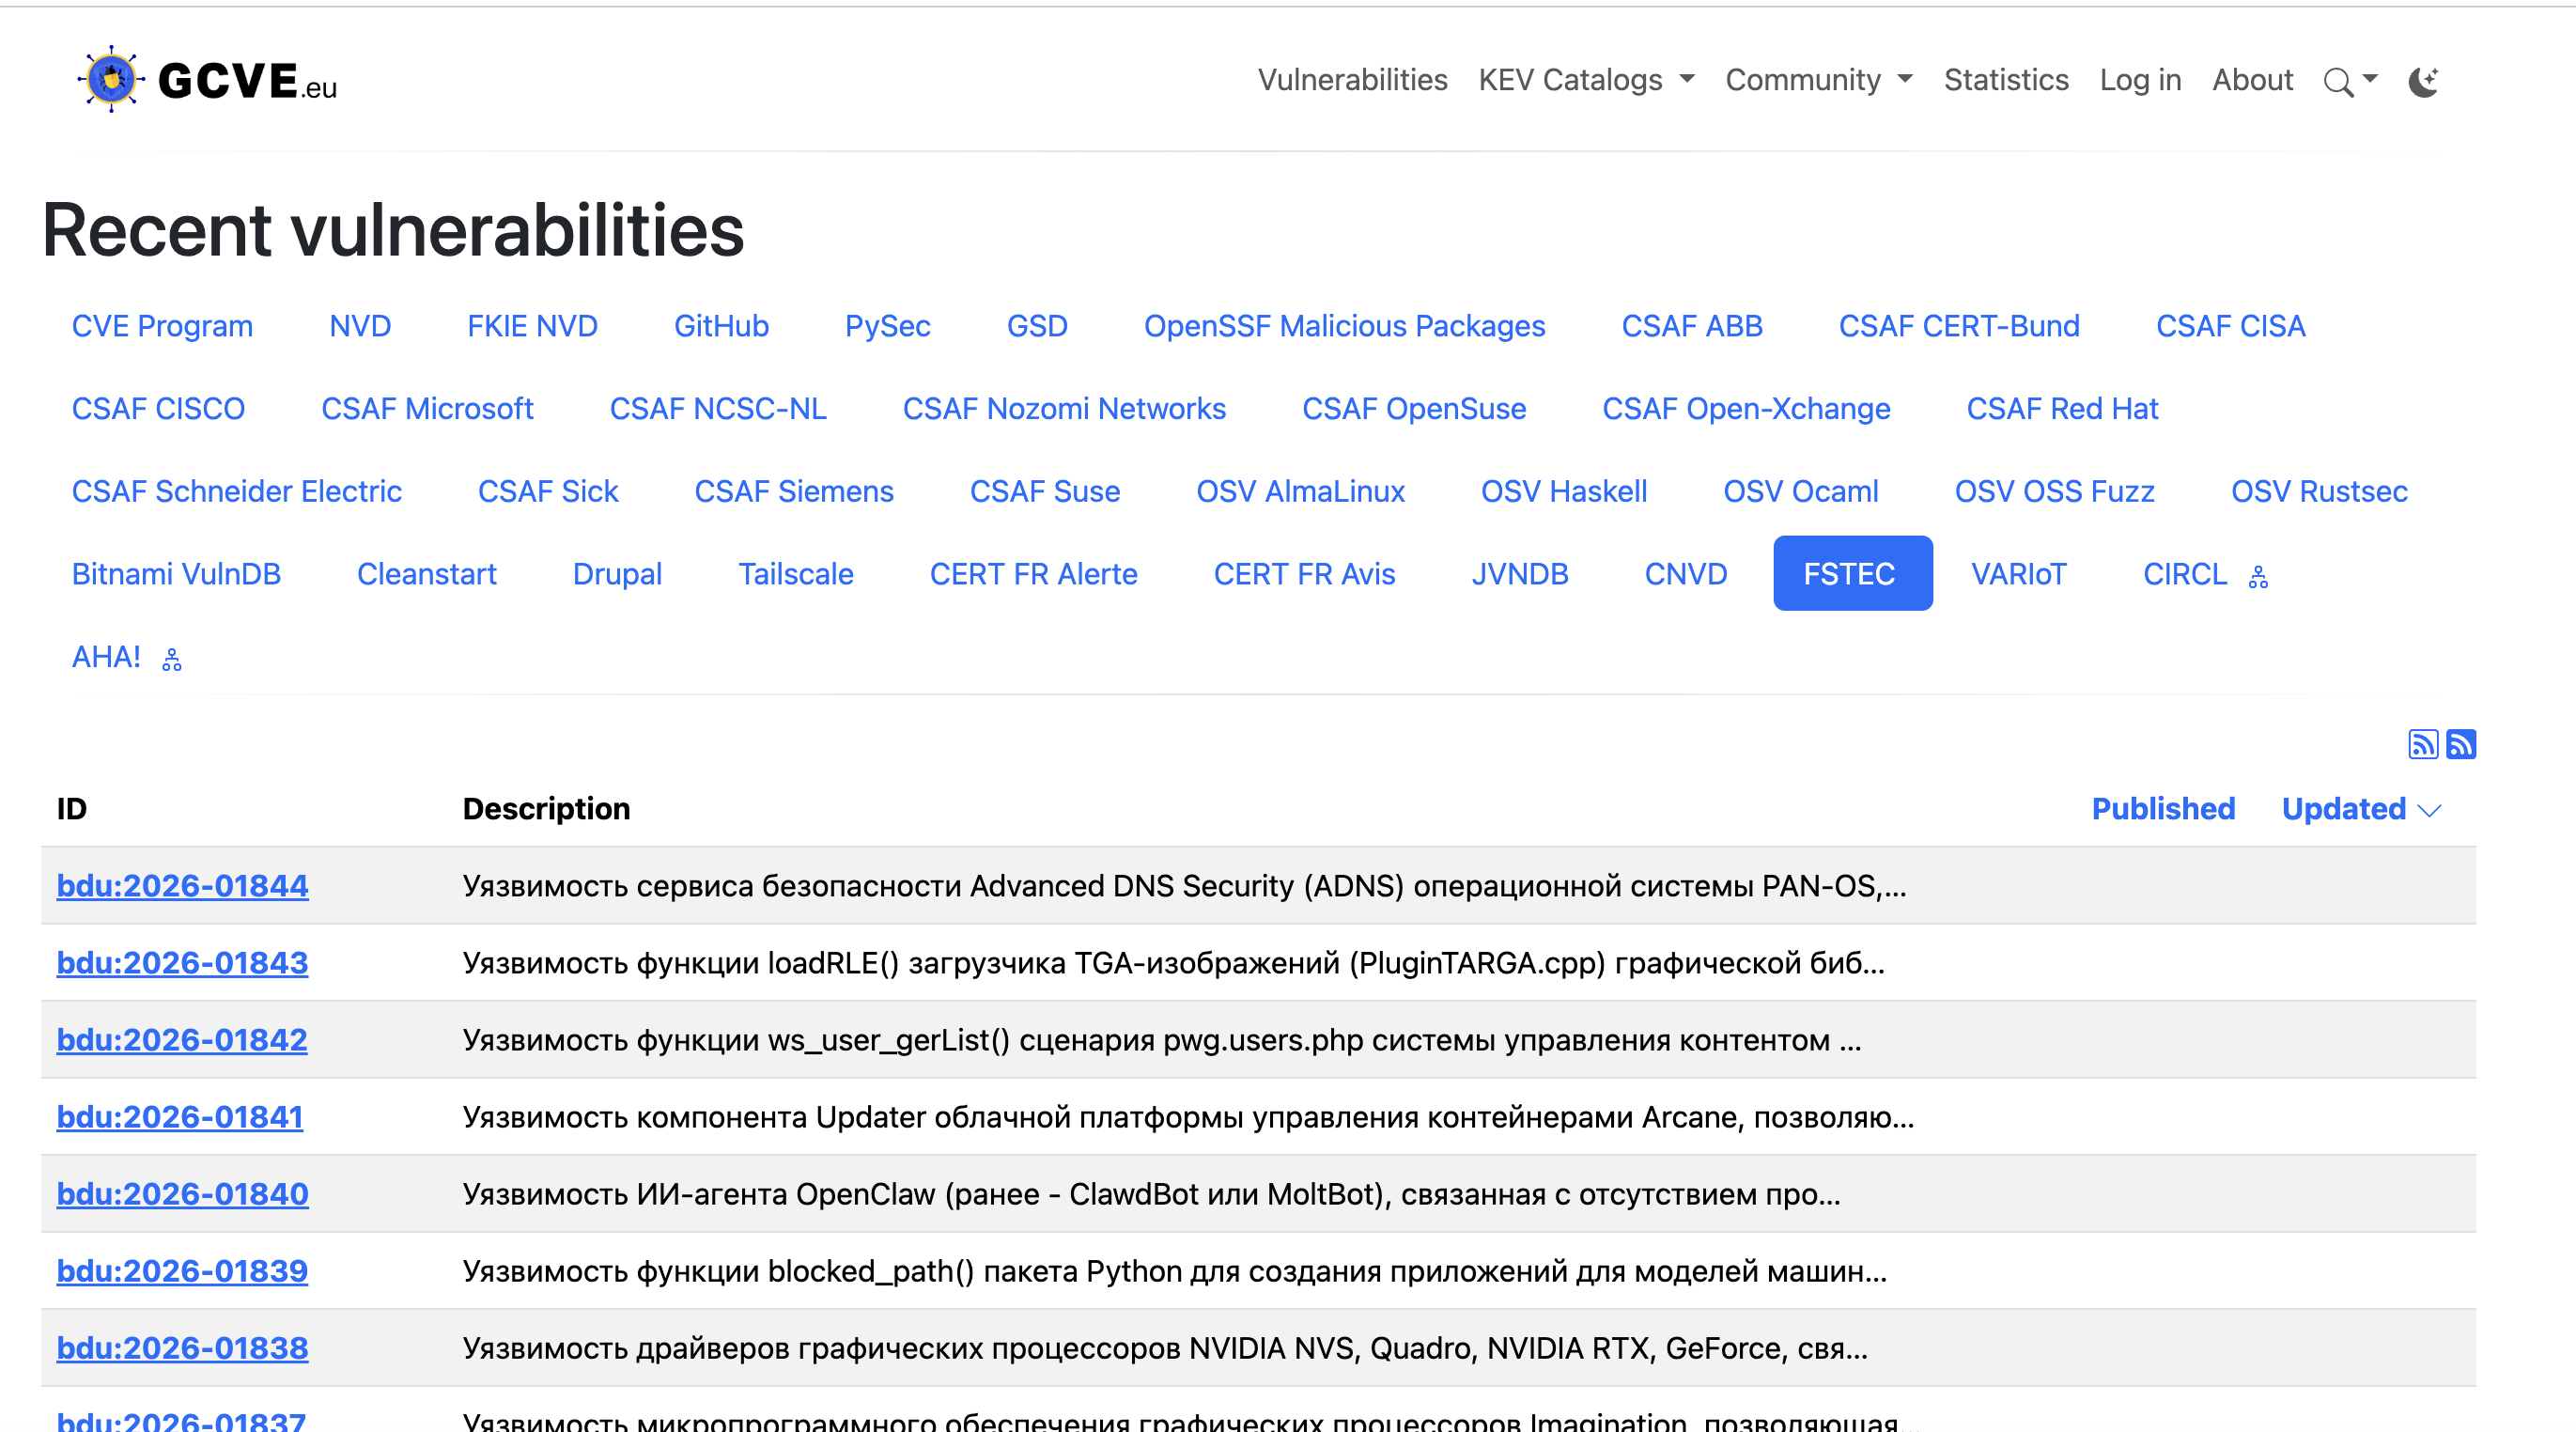
Task: Click the solid blue feed icon
Action: (2461, 744)
